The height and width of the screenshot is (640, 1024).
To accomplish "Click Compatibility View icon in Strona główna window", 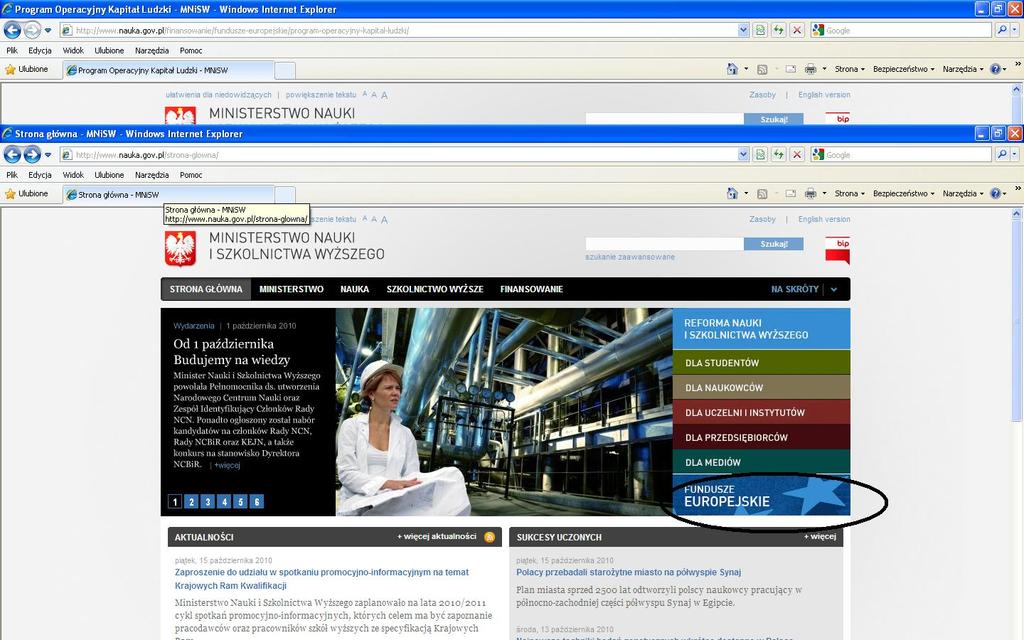I will (x=760, y=155).
